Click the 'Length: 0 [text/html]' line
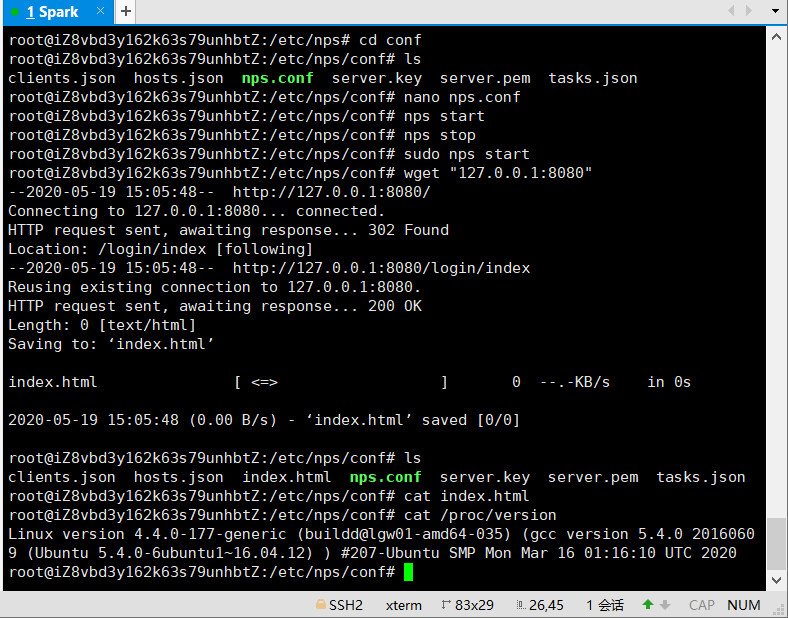788x618 pixels. [102, 325]
